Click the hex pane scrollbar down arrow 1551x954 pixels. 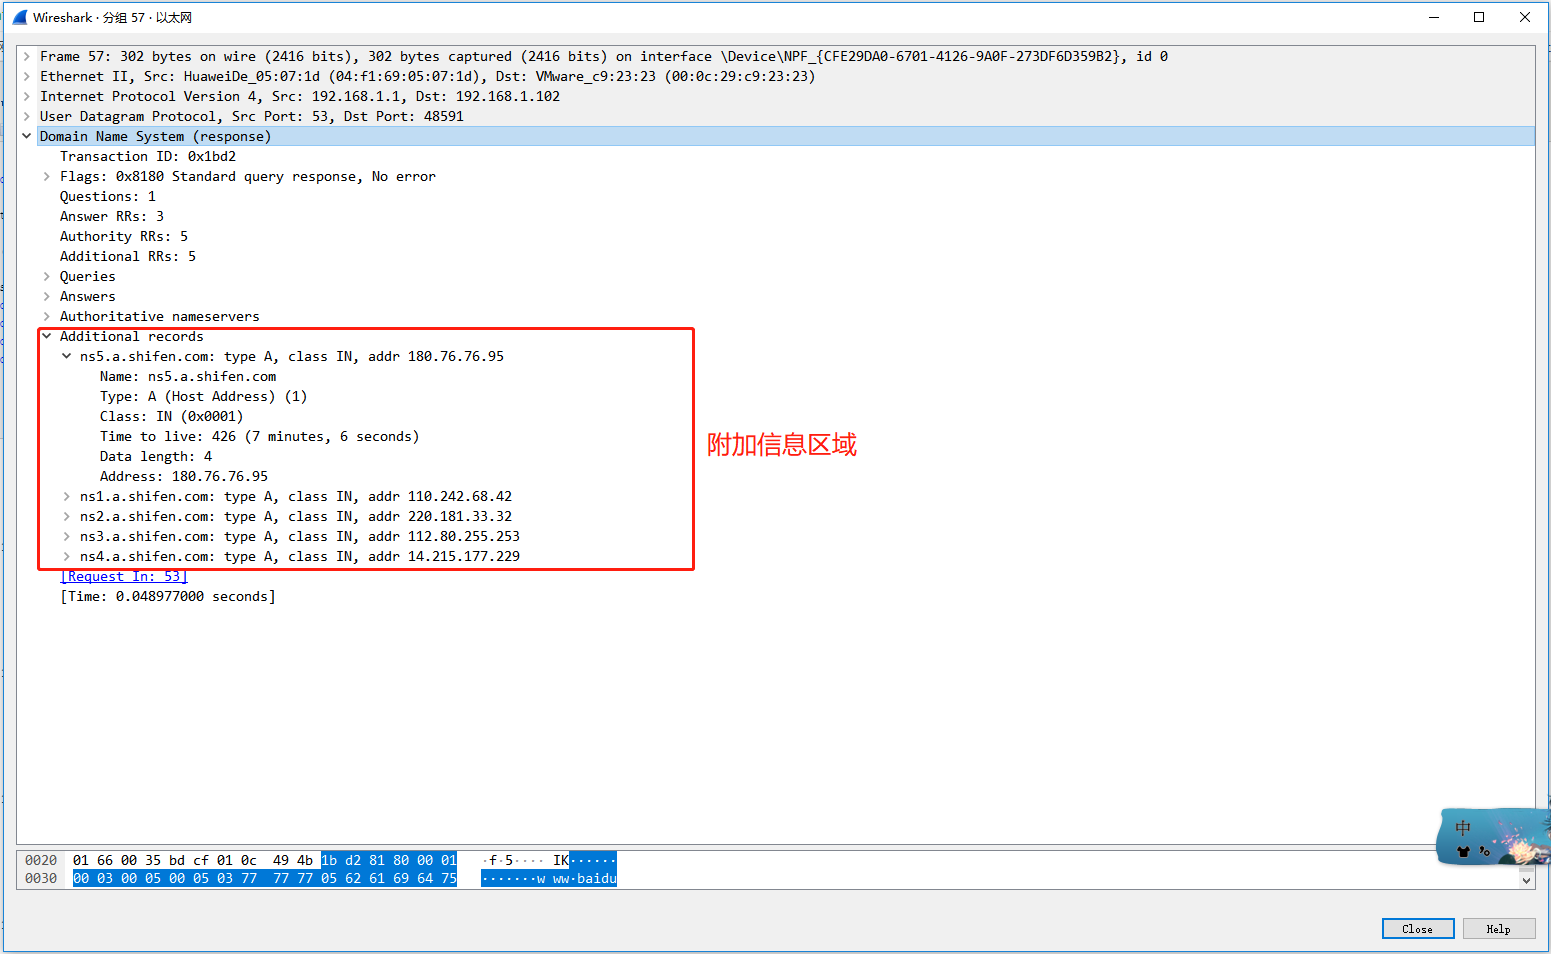pyautogui.click(x=1527, y=881)
